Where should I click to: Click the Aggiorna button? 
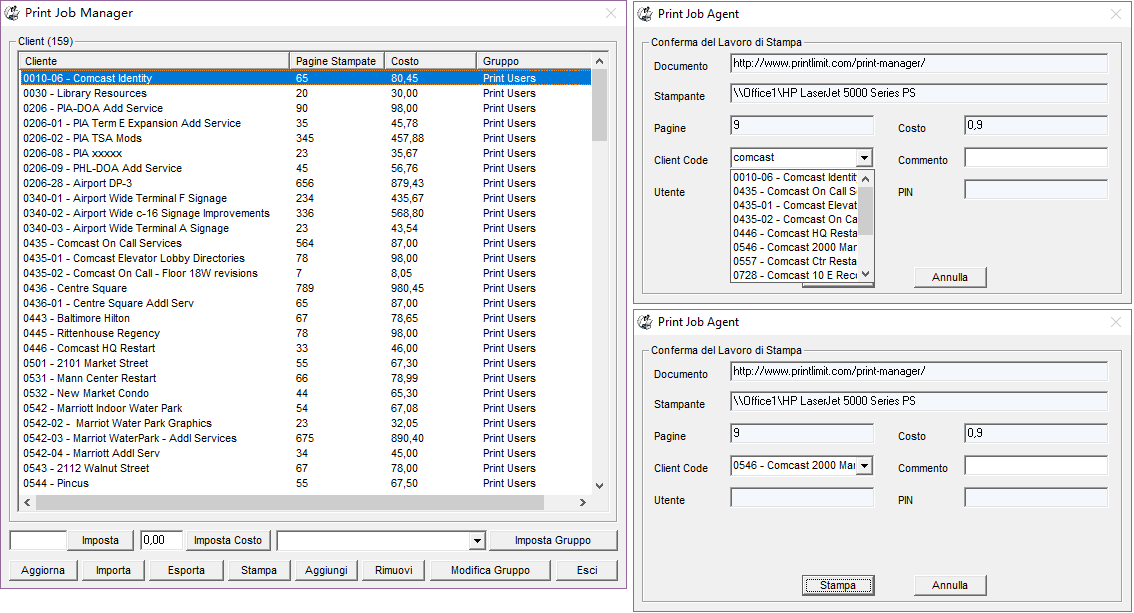point(43,570)
